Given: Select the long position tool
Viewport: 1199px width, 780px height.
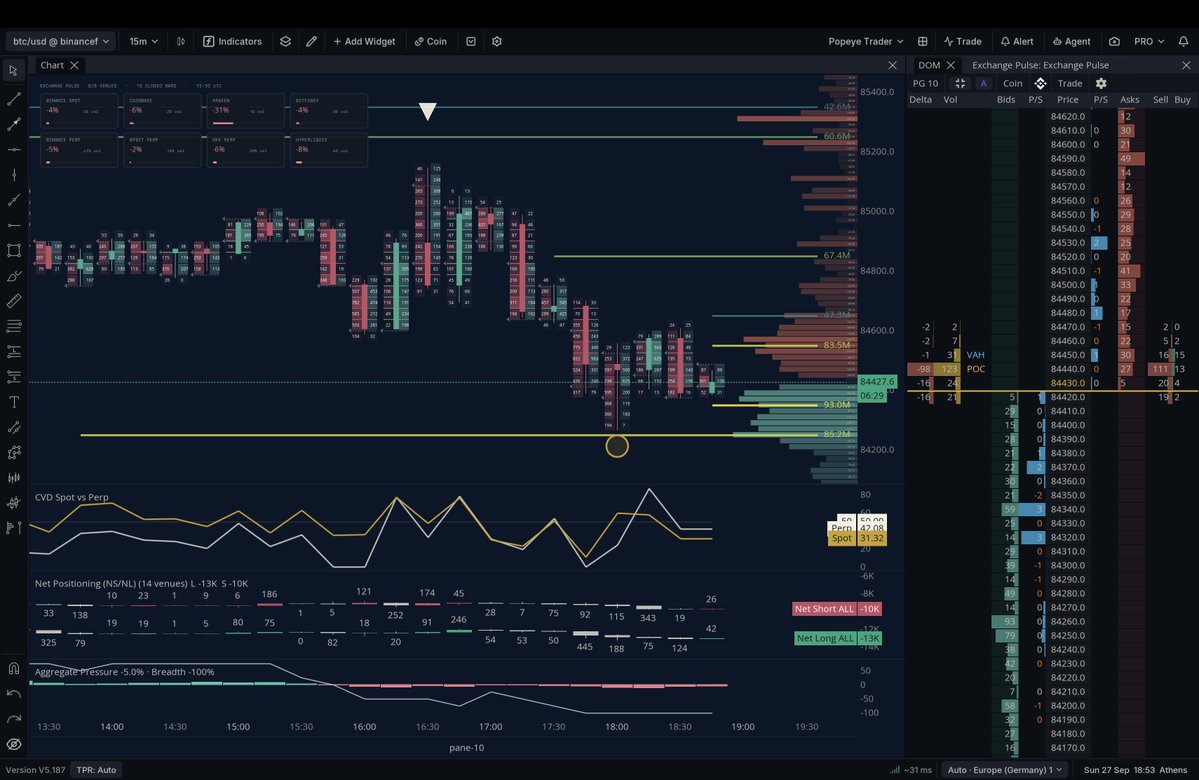Looking at the screenshot, I should pyautogui.click(x=14, y=352).
